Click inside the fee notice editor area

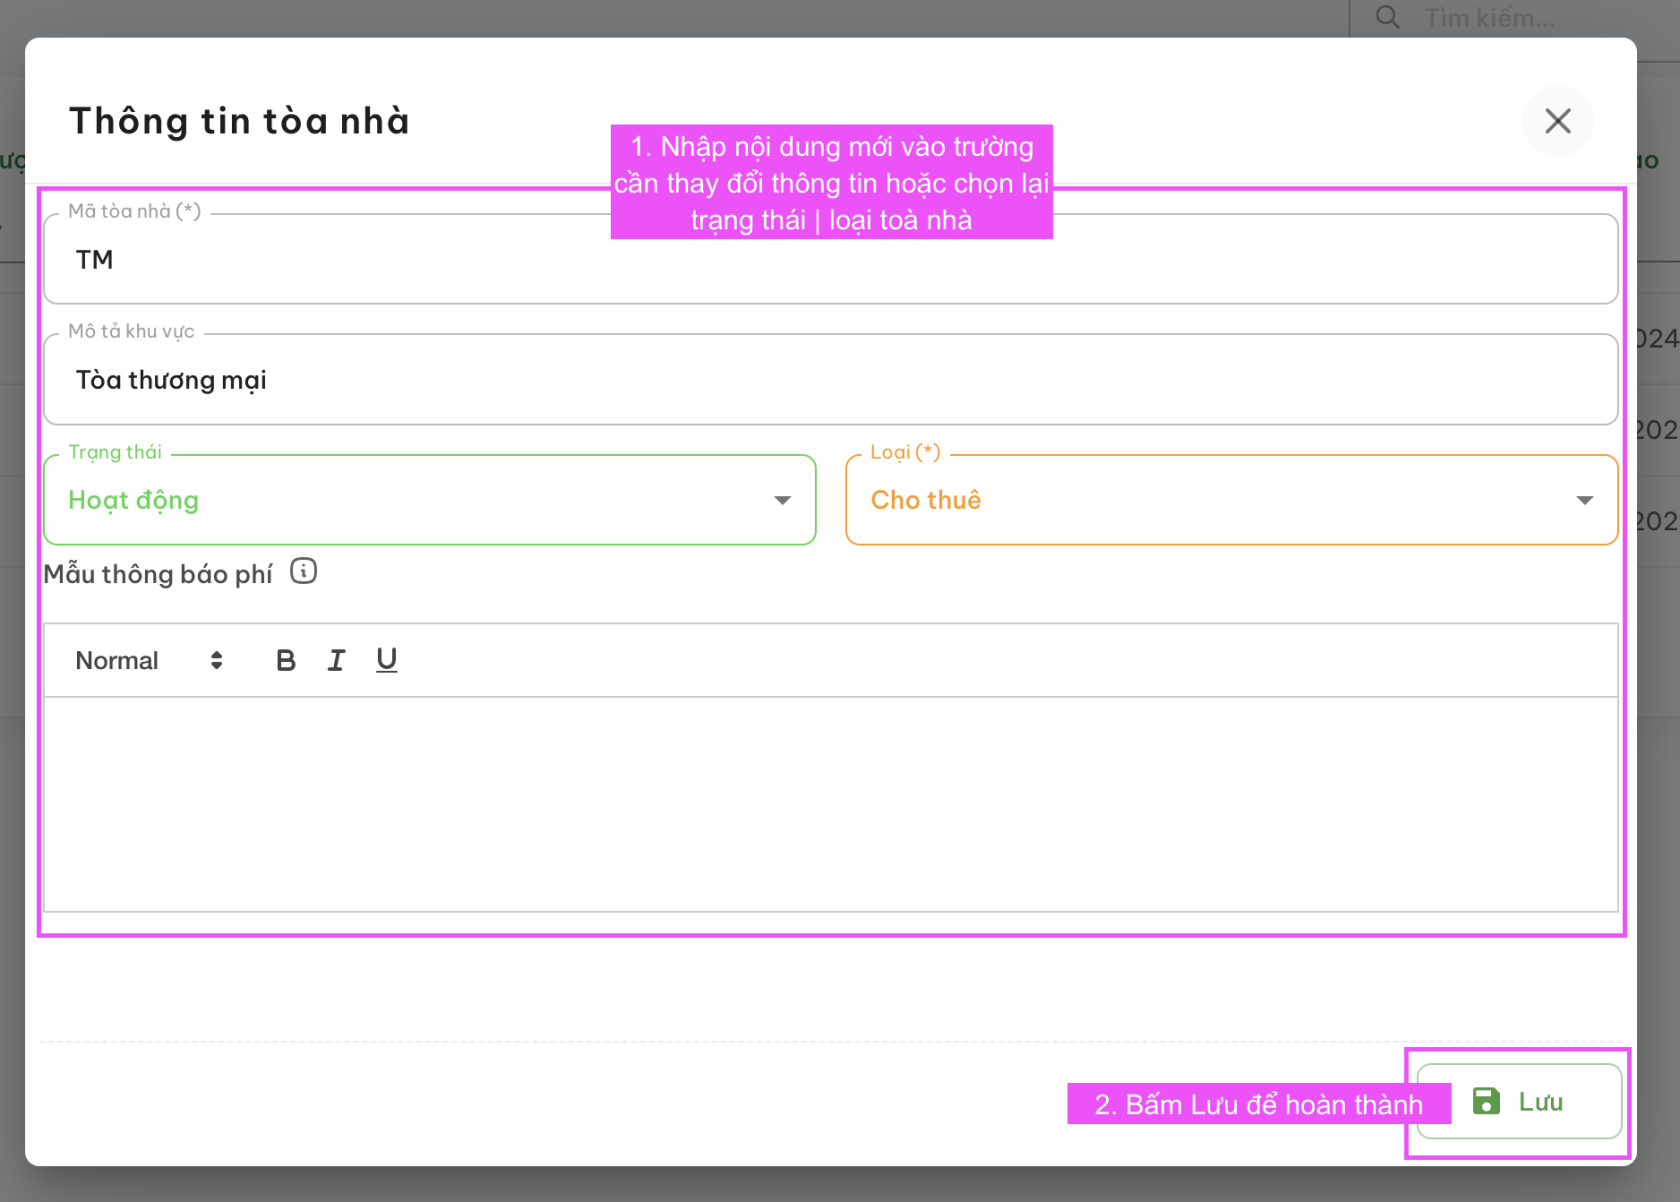(x=830, y=804)
